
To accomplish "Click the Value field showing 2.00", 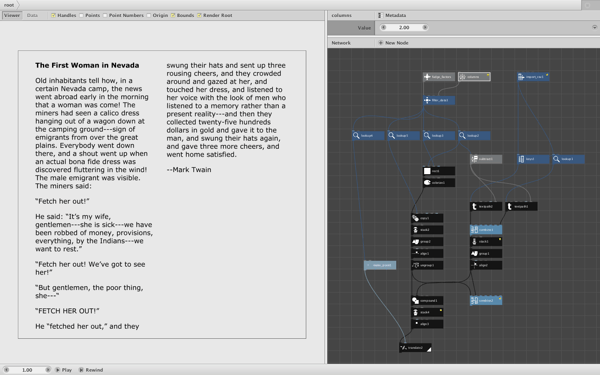I will 404,28.
